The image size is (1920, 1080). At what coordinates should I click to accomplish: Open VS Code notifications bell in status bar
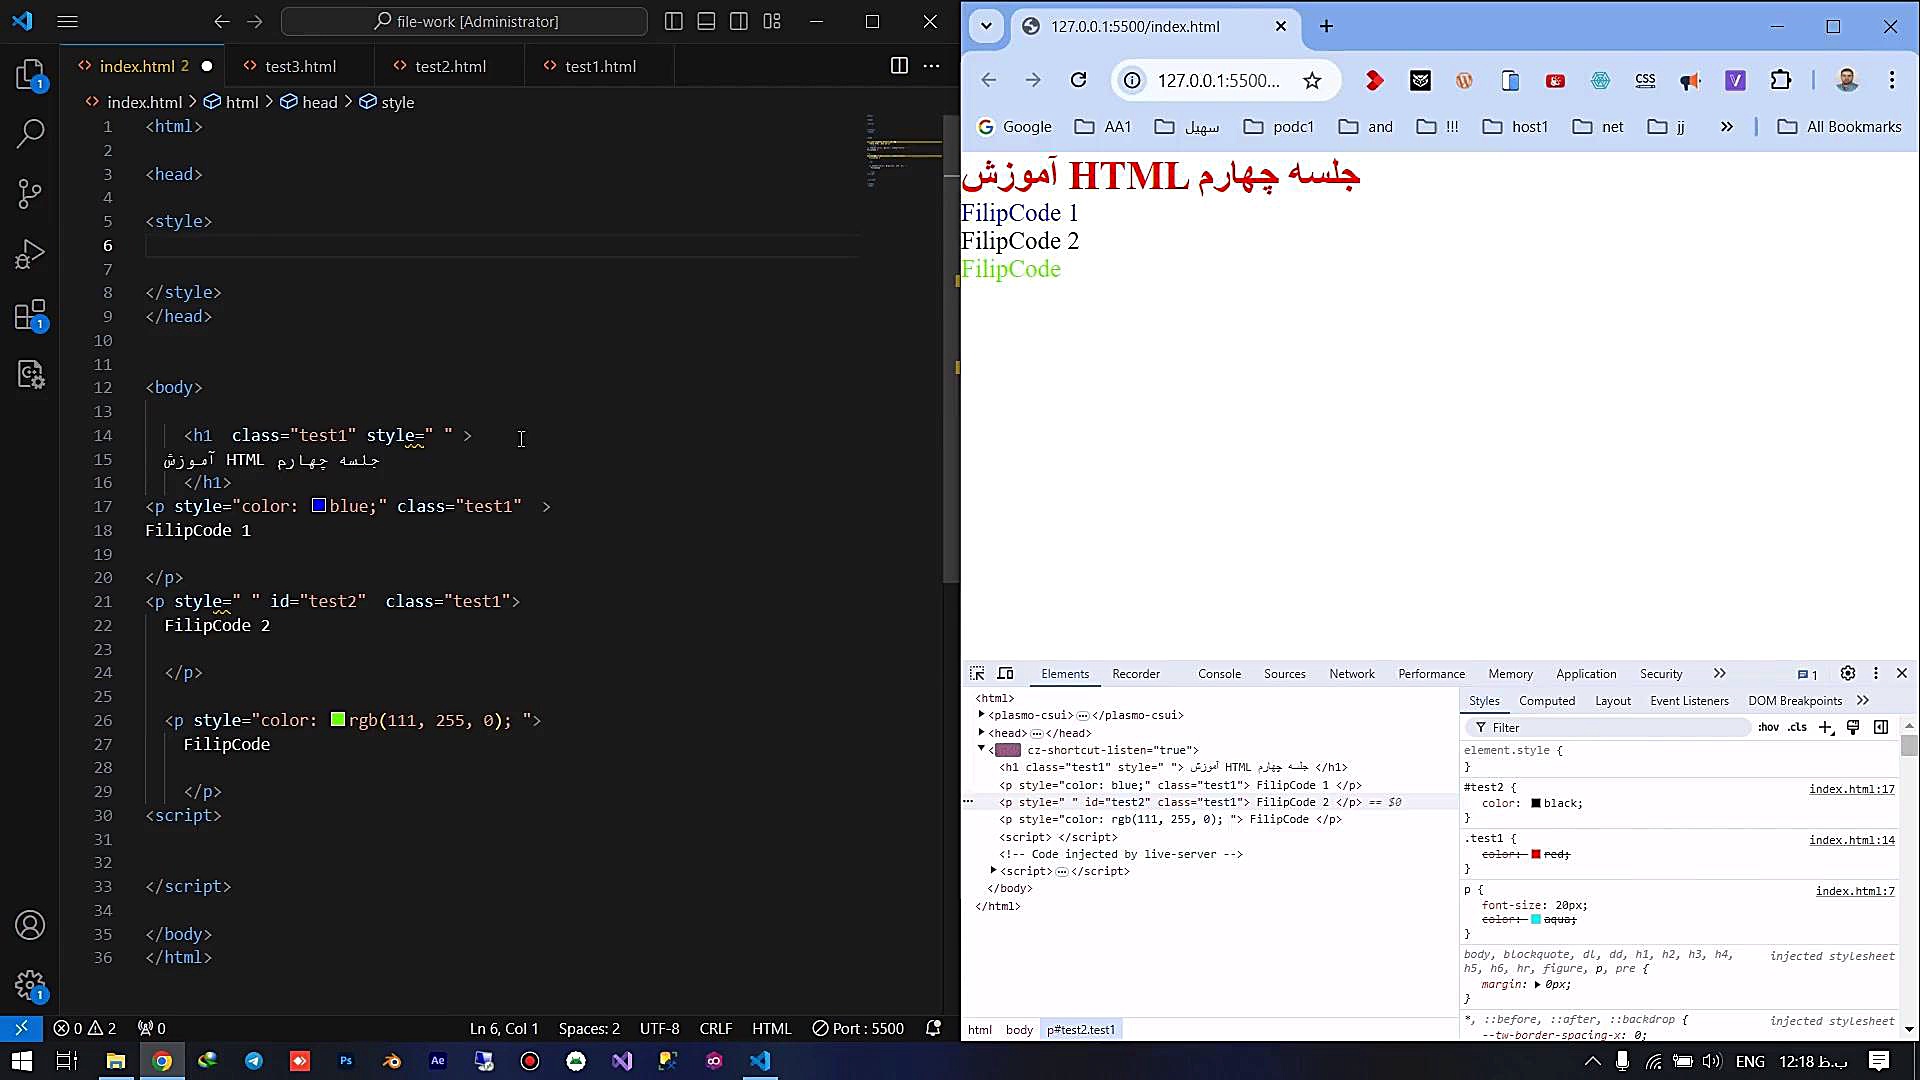click(933, 1028)
